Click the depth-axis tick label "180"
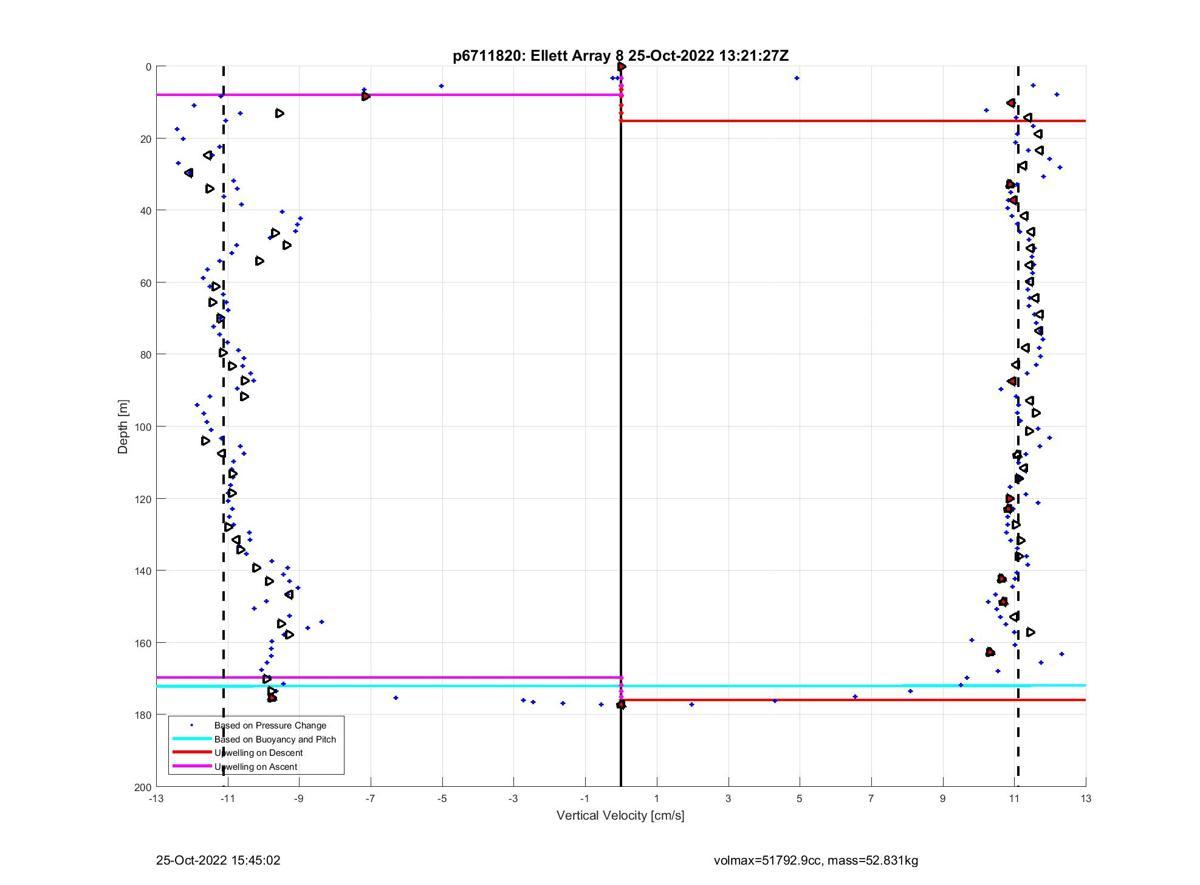Viewport: 1200px width, 885px height. click(143, 715)
